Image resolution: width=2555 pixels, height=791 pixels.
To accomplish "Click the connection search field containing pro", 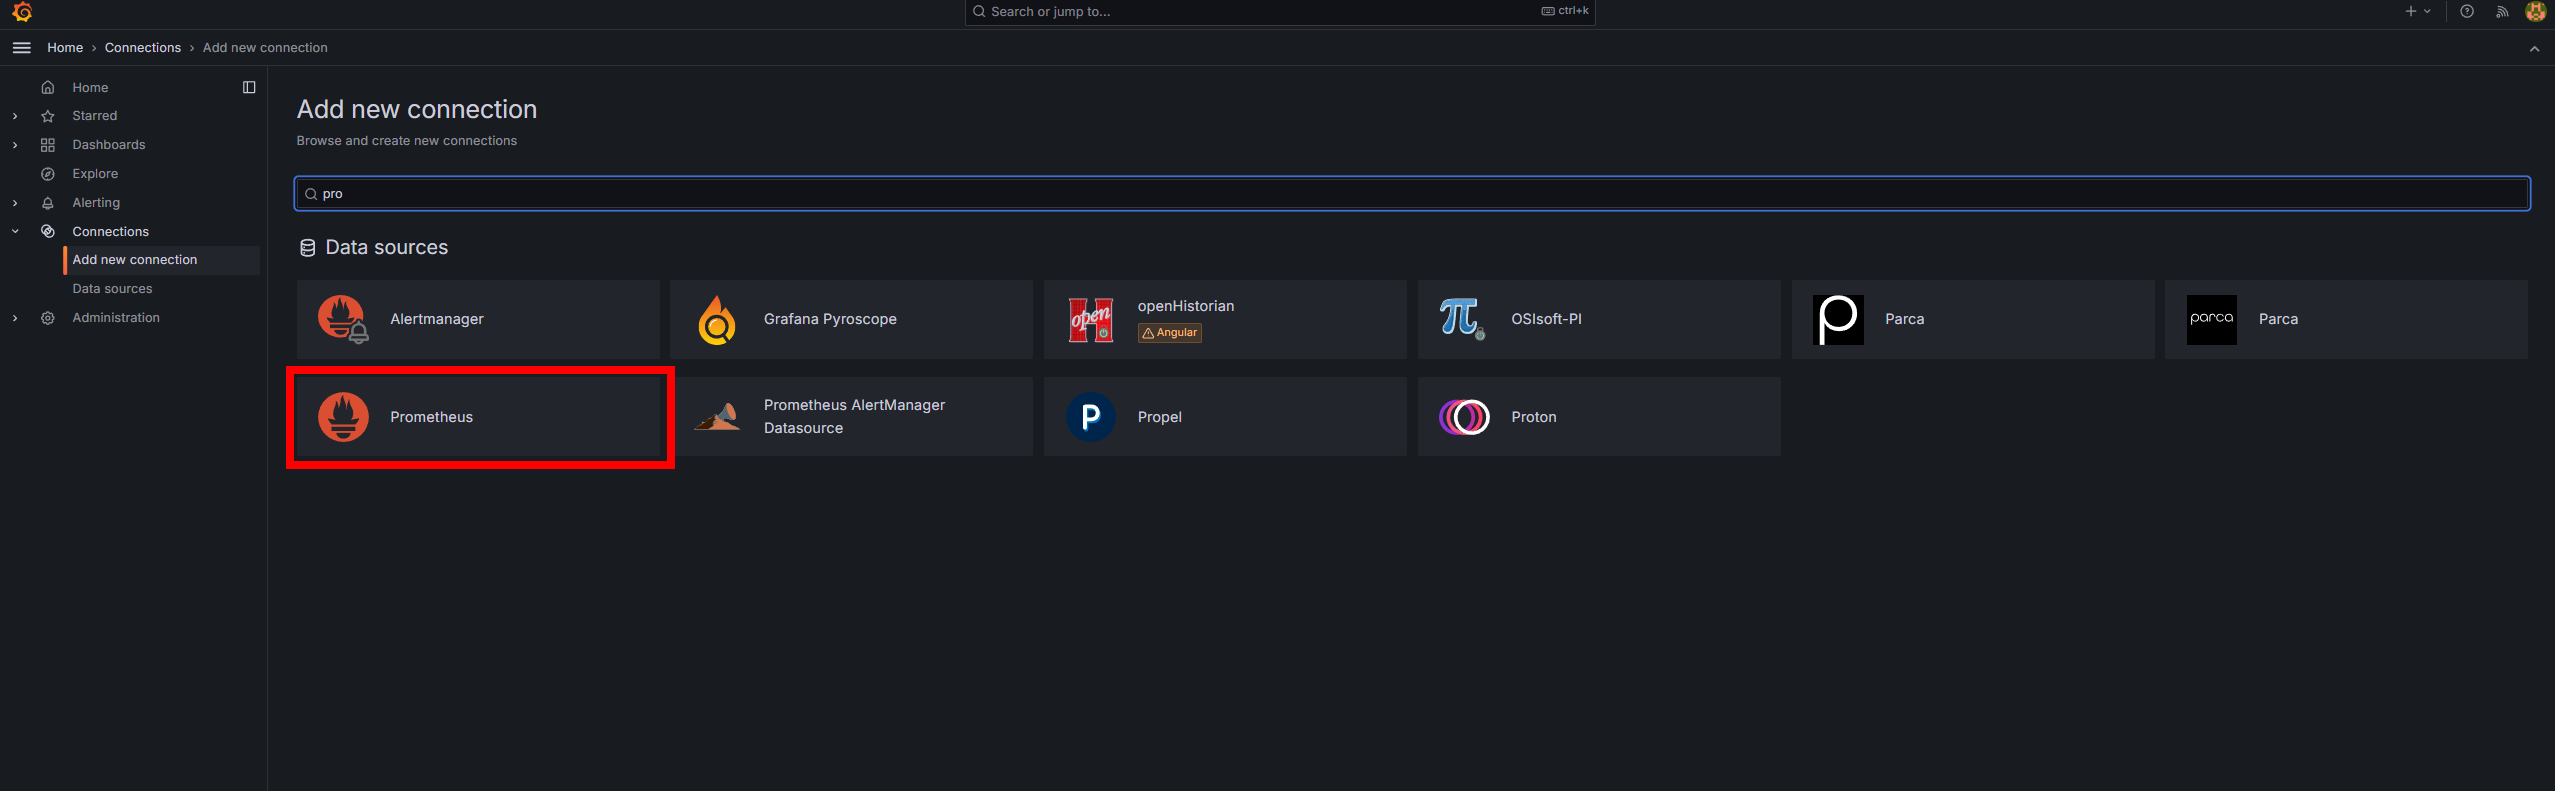I will 1412,194.
